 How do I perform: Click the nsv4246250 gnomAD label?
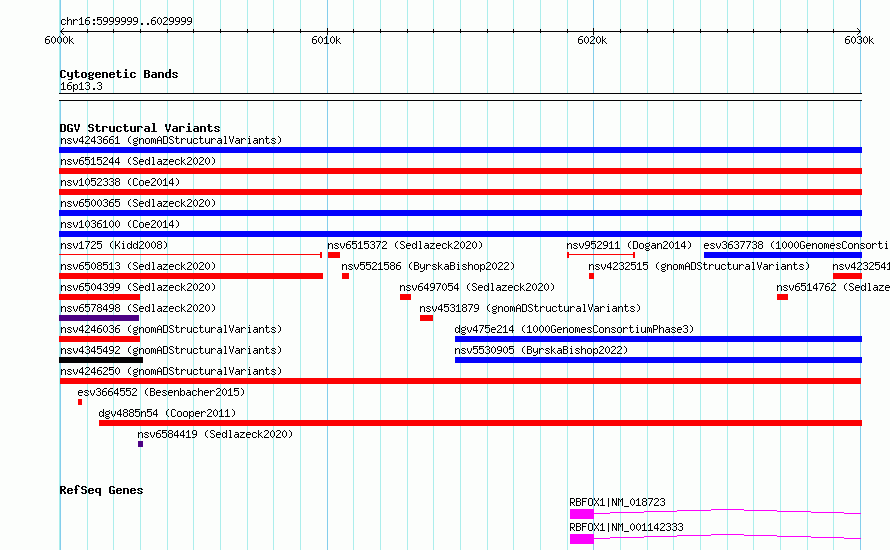pos(171,371)
